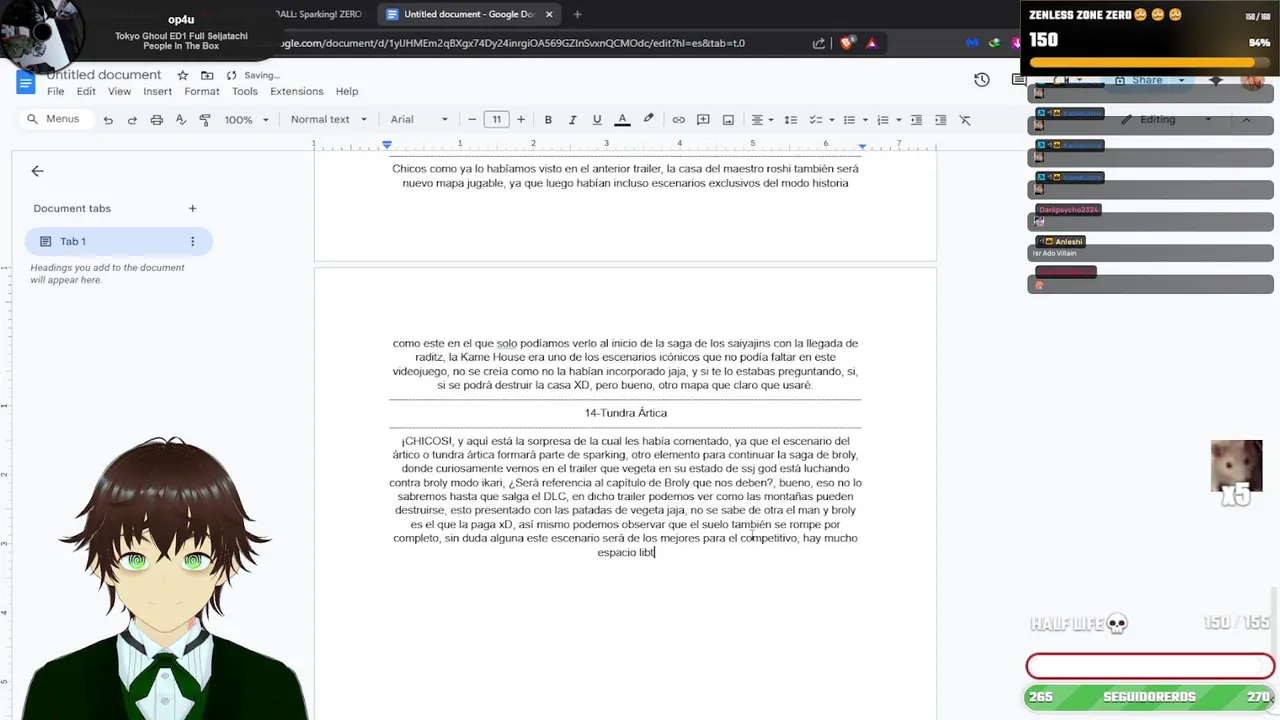1280x720 pixels.
Task: Click the Print icon in toolbar
Action: [x=156, y=120]
